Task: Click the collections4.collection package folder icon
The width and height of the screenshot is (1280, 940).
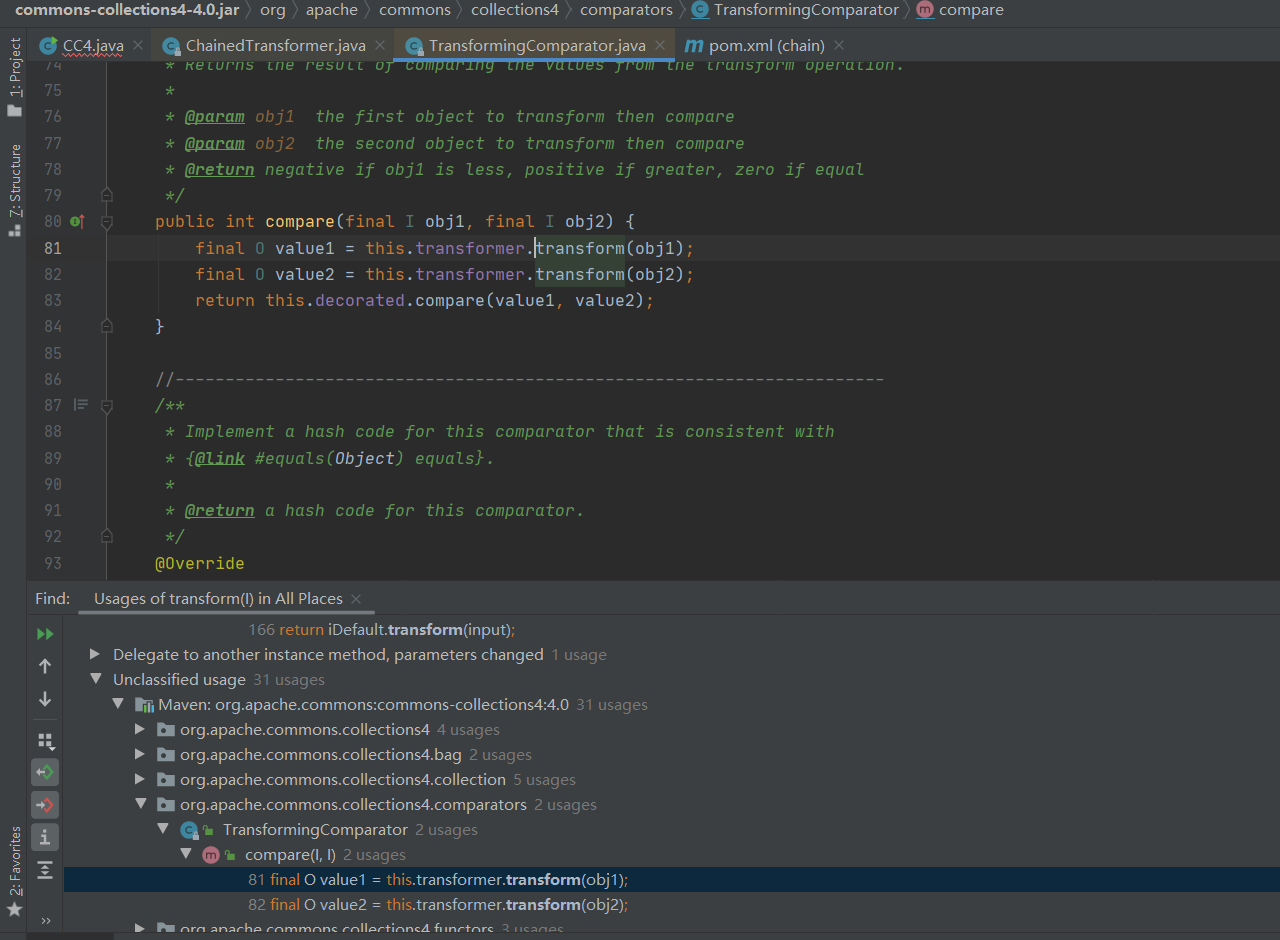Action: (x=166, y=780)
